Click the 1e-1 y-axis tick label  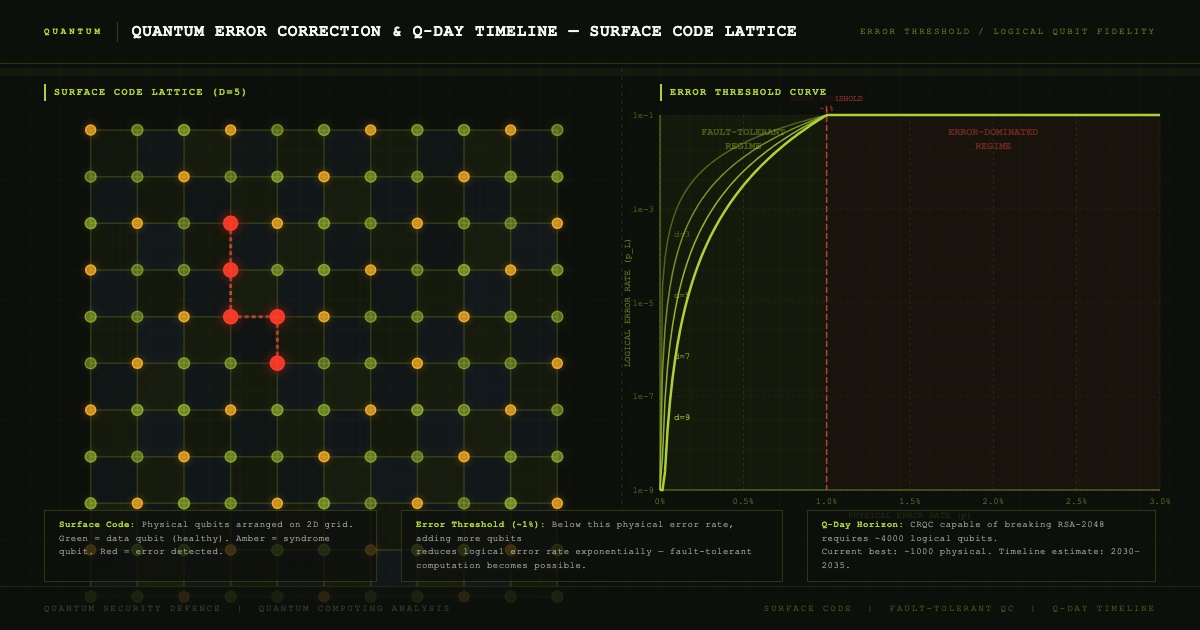643,116
